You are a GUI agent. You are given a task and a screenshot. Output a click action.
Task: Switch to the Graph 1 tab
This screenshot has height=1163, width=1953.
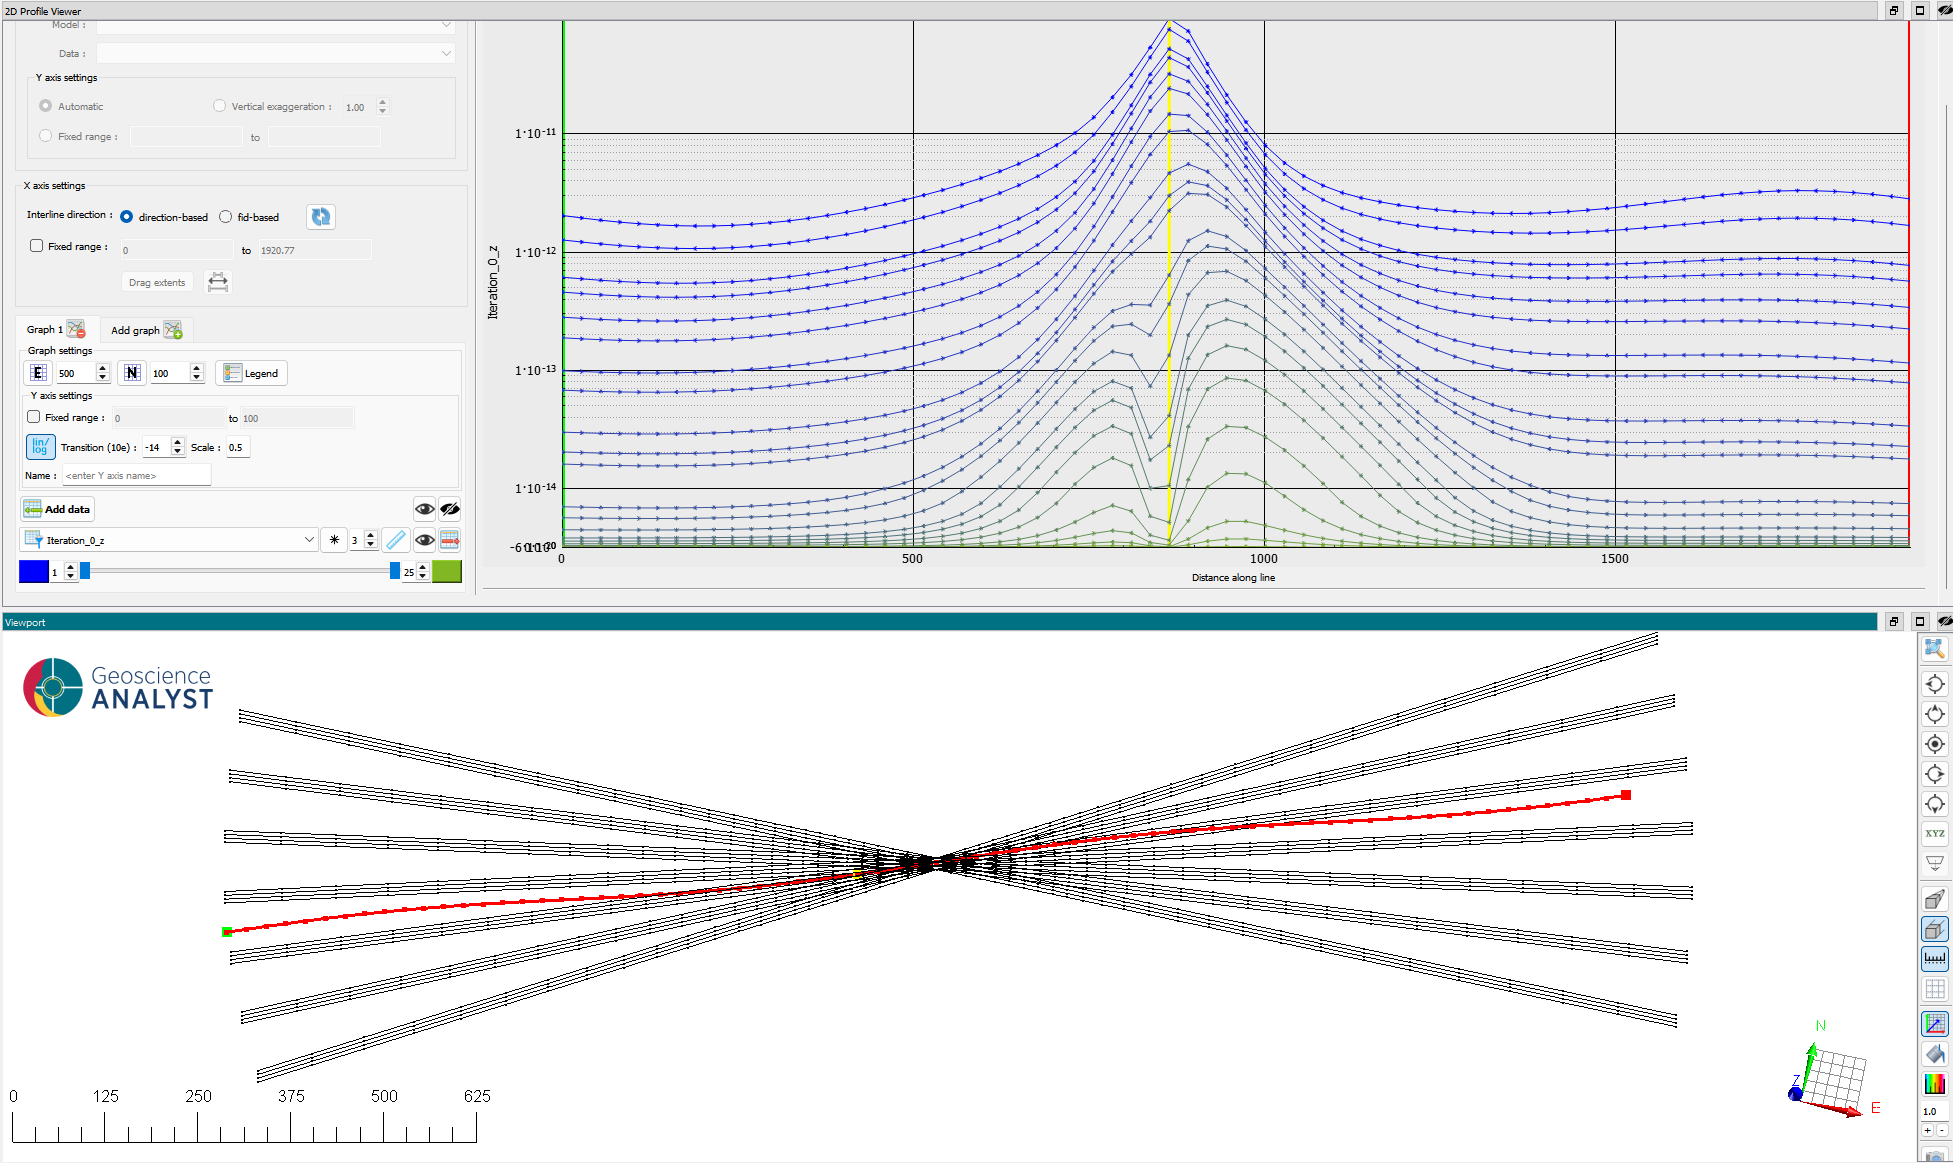(x=45, y=330)
